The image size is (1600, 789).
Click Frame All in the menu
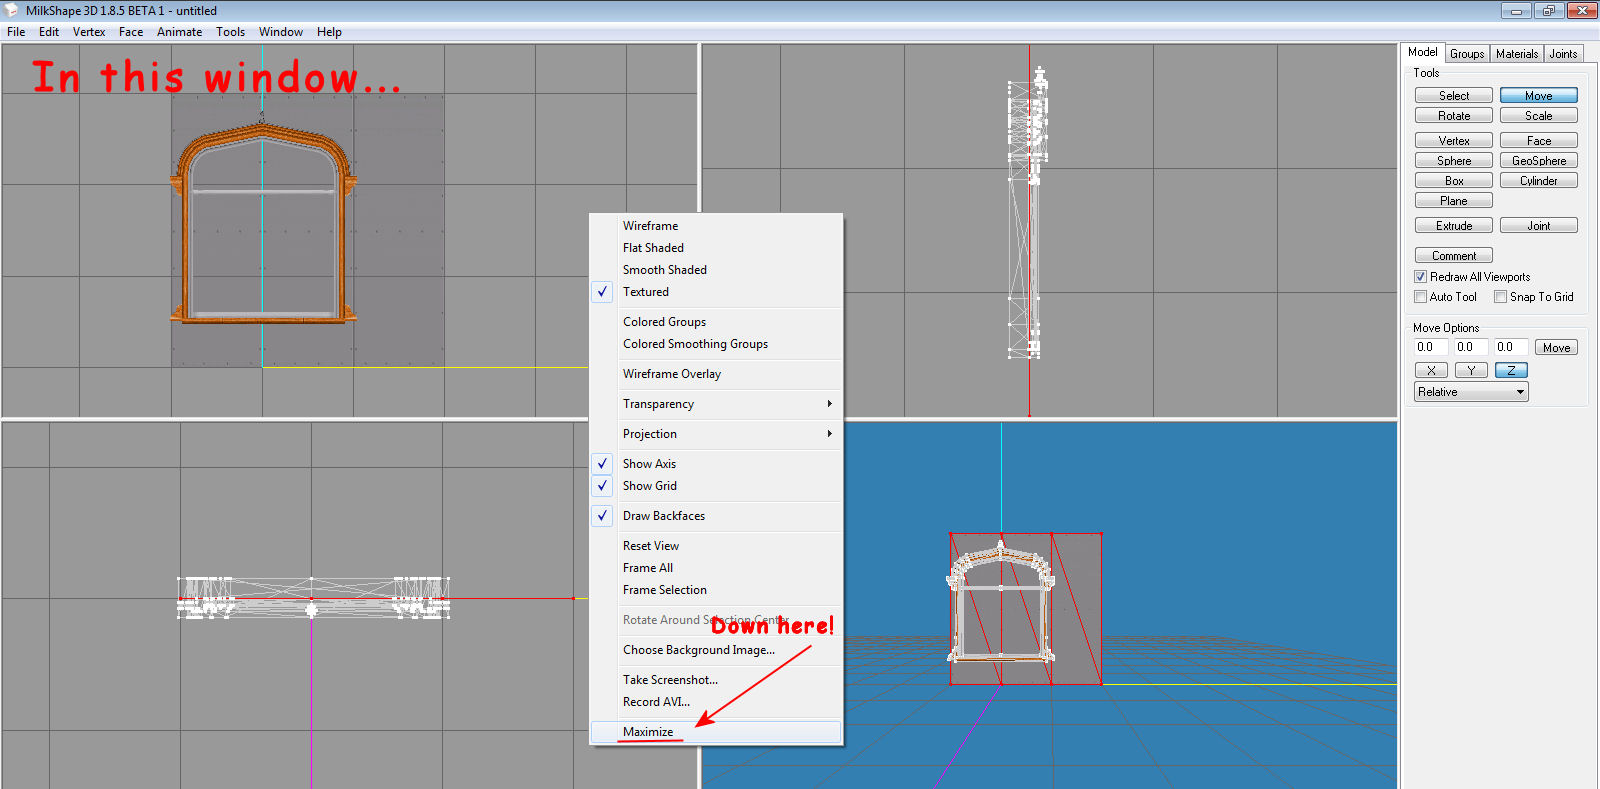(x=716, y=568)
